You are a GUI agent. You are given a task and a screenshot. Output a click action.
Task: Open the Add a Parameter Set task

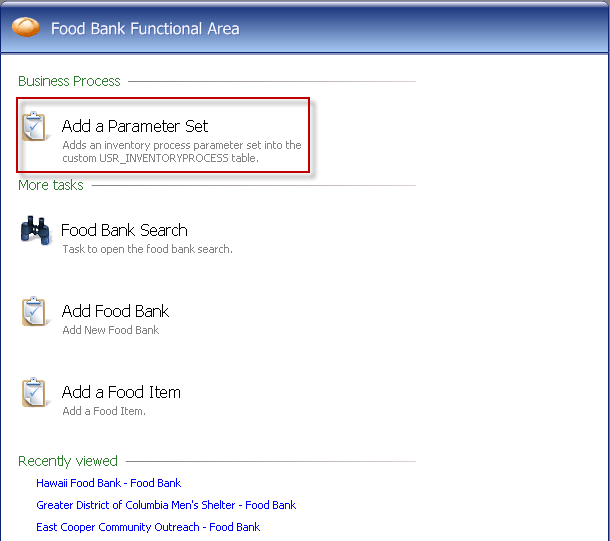pyautogui.click(x=135, y=126)
